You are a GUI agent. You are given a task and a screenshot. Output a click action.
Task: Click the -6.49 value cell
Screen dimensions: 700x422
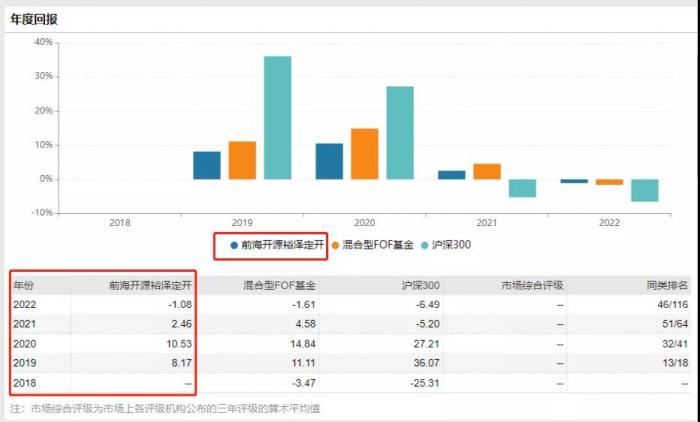tap(426, 305)
